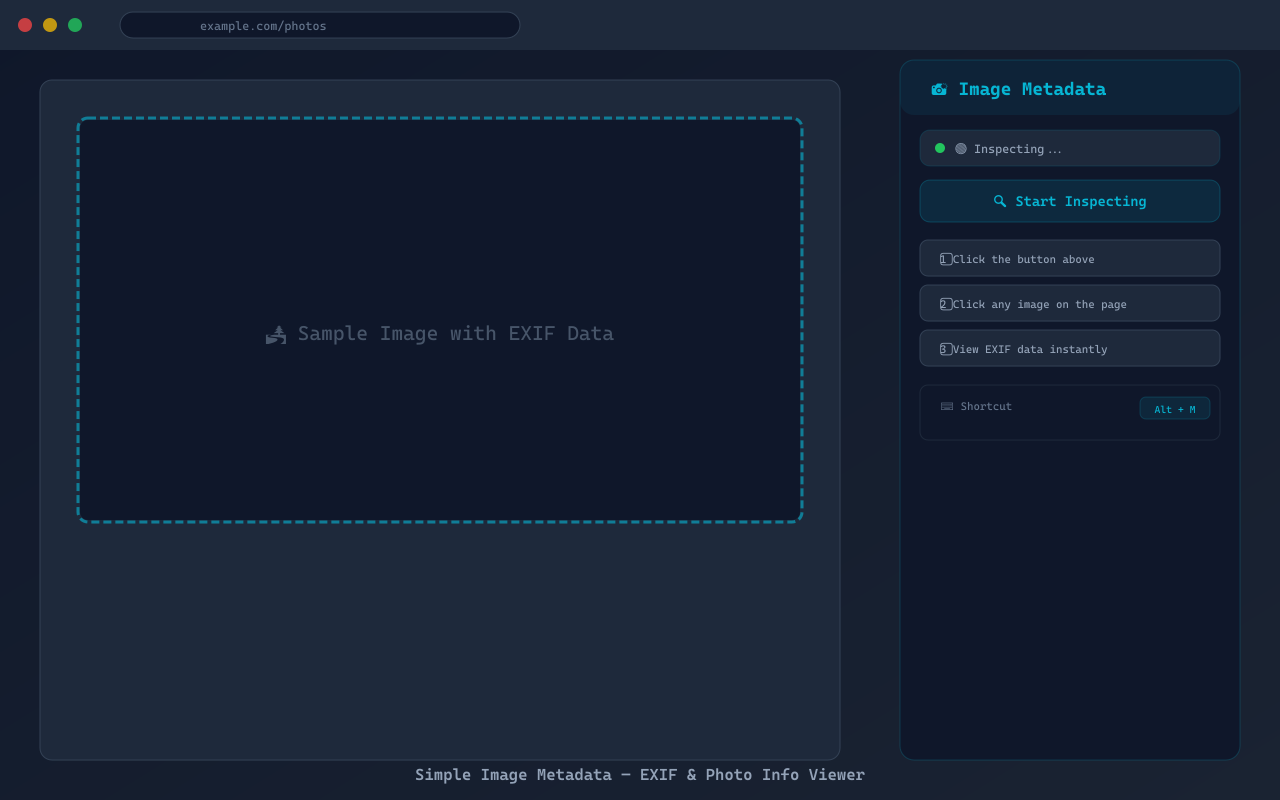
Task: Click the green status dot in the inspecting indicator
Action: (x=939, y=147)
